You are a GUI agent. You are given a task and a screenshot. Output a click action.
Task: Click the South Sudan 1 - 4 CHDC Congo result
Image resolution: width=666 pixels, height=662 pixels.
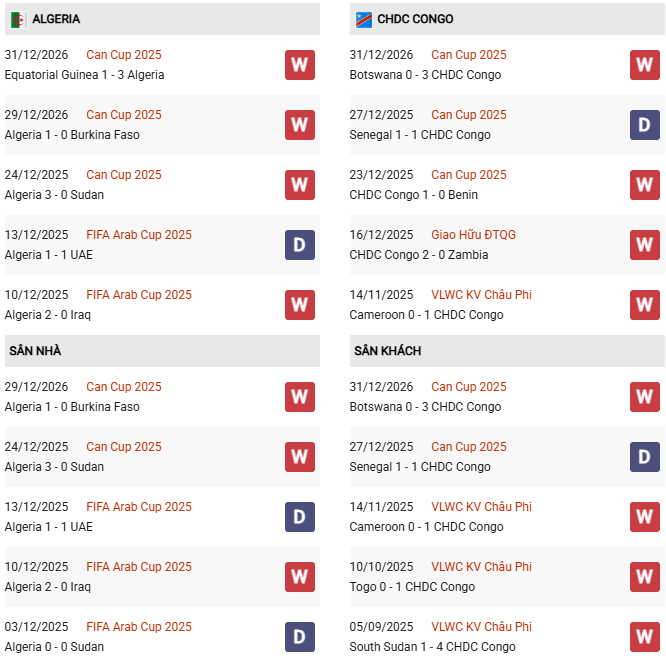pyautogui.click(x=432, y=647)
